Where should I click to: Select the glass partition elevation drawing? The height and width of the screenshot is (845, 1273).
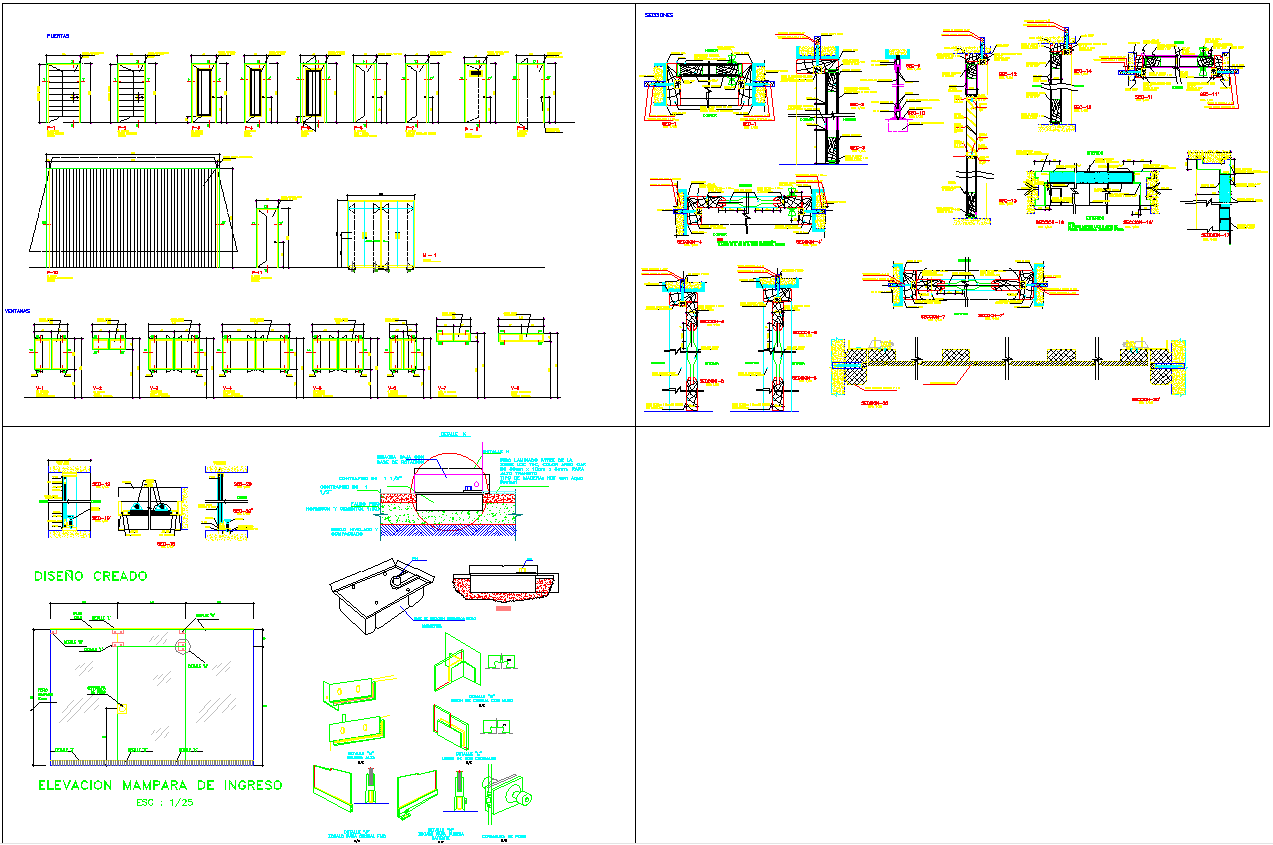150,690
